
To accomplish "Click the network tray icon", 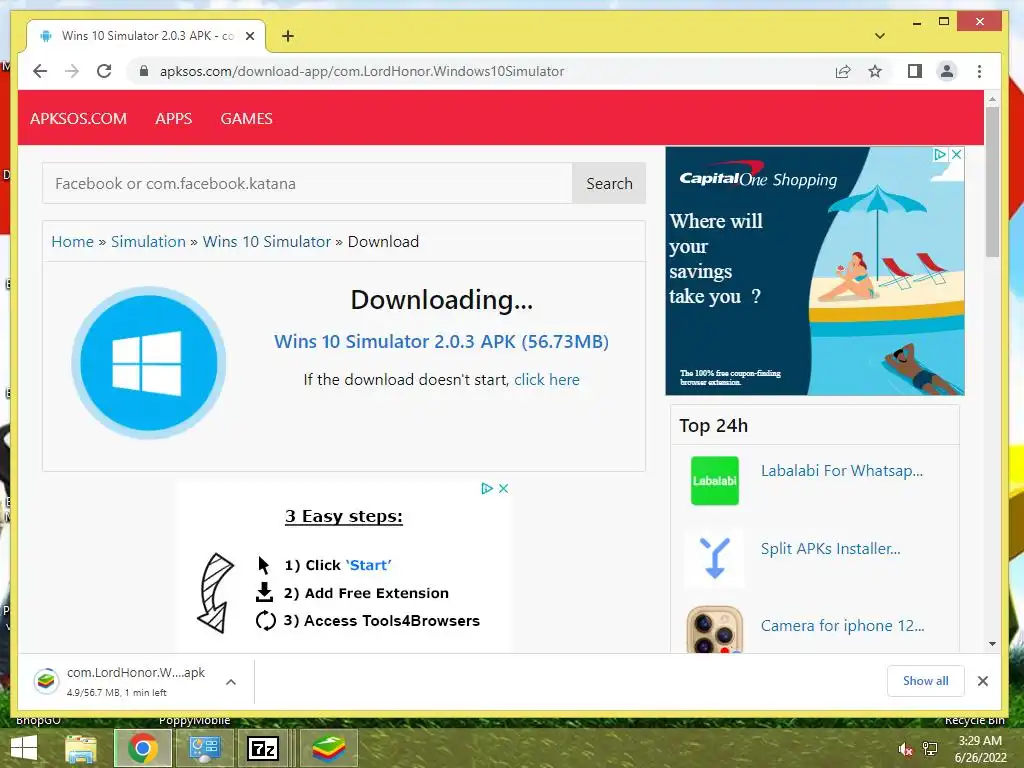I will coord(930,749).
